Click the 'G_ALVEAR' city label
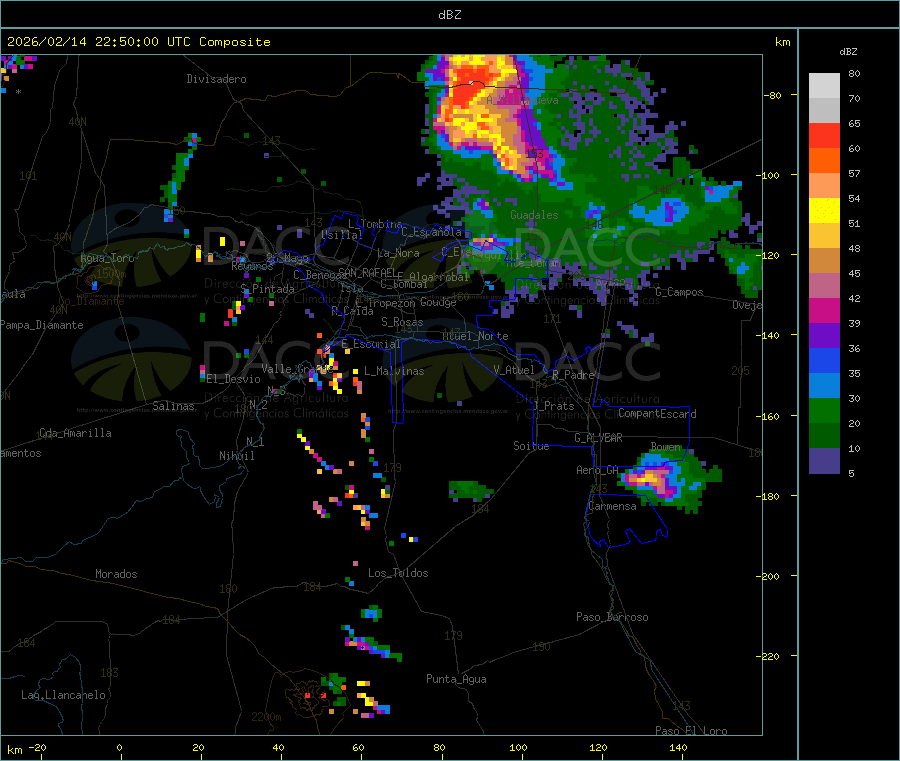 [x=598, y=438]
